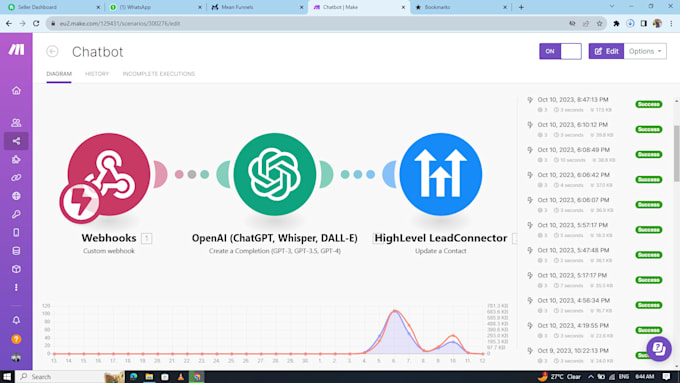Open File Explorer from the taskbar
Viewport: 680px width, 383px height.
click(149, 376)
